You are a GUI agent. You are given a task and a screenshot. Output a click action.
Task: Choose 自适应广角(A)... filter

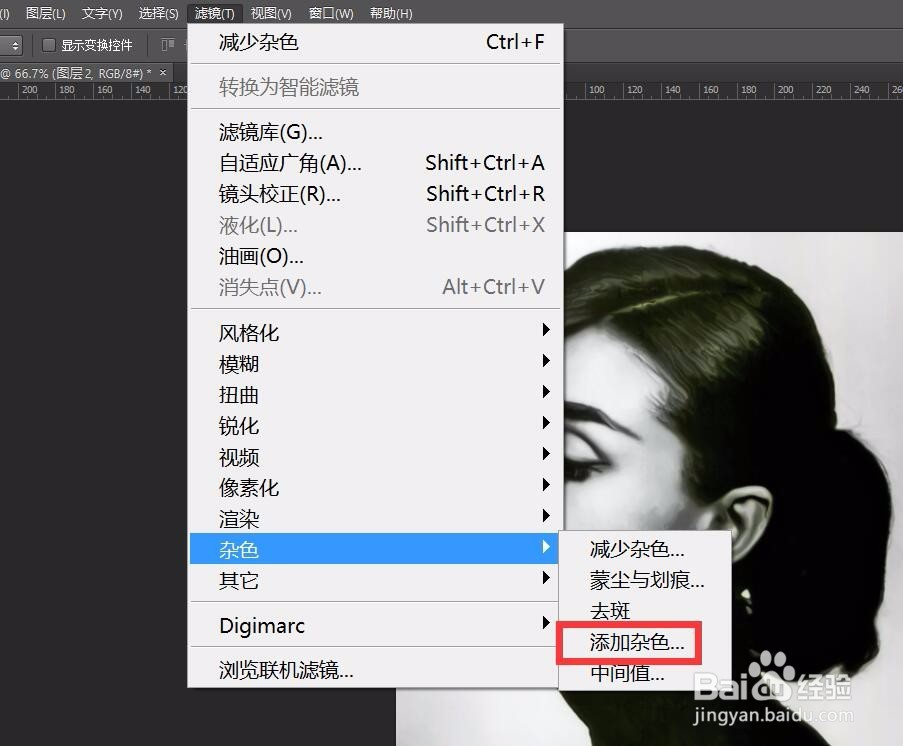click(376, 163)
